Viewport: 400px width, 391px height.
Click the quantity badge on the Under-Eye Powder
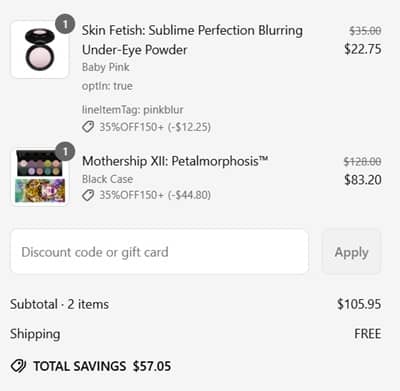(x=65, y=24)
